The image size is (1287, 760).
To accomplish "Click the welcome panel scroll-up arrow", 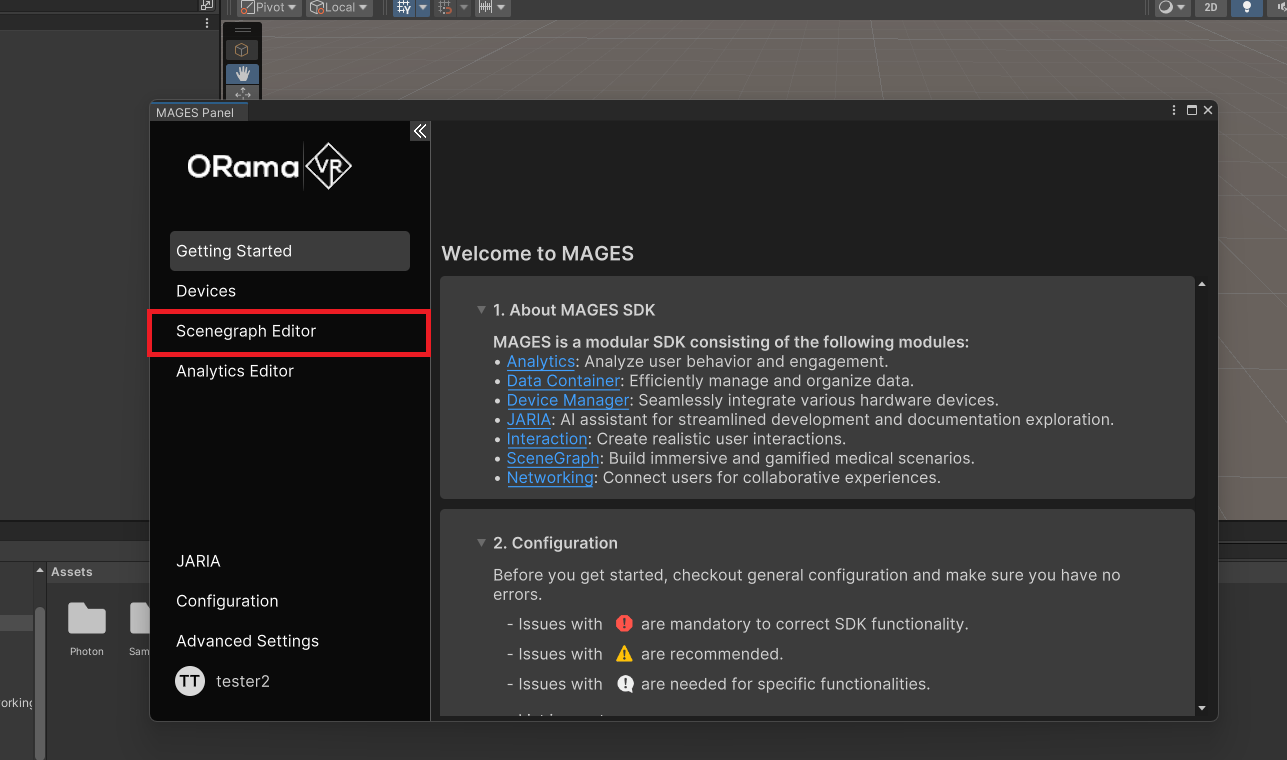I will (x=1202, y=285).
